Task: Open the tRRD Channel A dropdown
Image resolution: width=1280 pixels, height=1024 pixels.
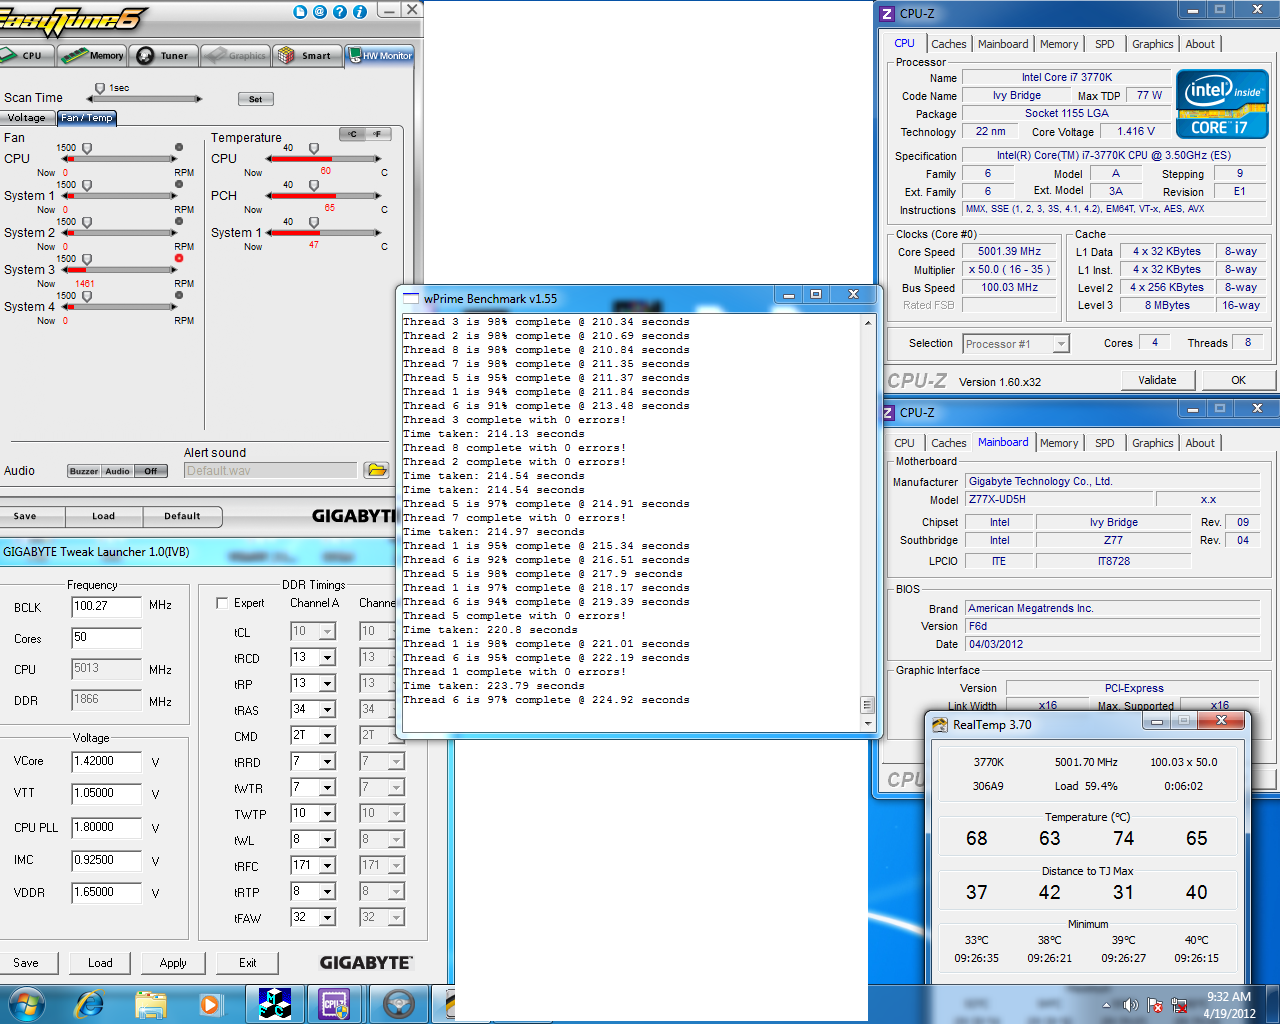Action: (327, 762)
